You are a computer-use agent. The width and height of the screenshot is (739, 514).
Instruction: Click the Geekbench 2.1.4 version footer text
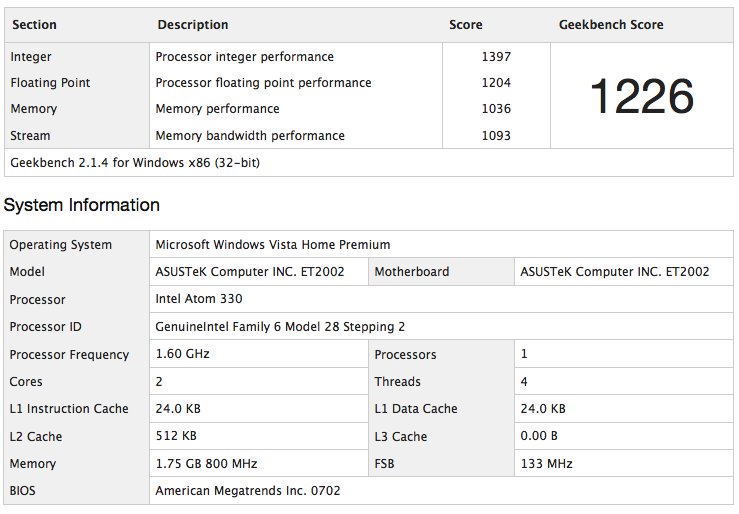(135, 162)
